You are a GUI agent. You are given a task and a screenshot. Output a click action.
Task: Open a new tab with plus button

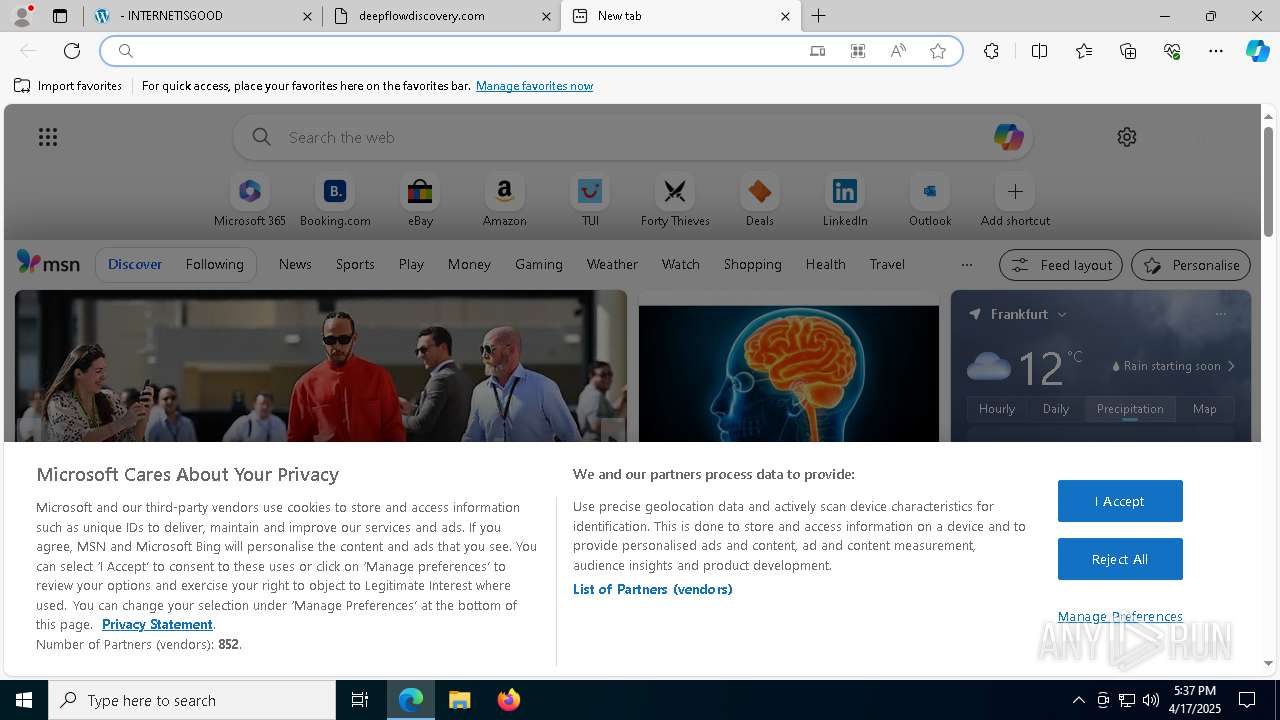tap(818, 16)
